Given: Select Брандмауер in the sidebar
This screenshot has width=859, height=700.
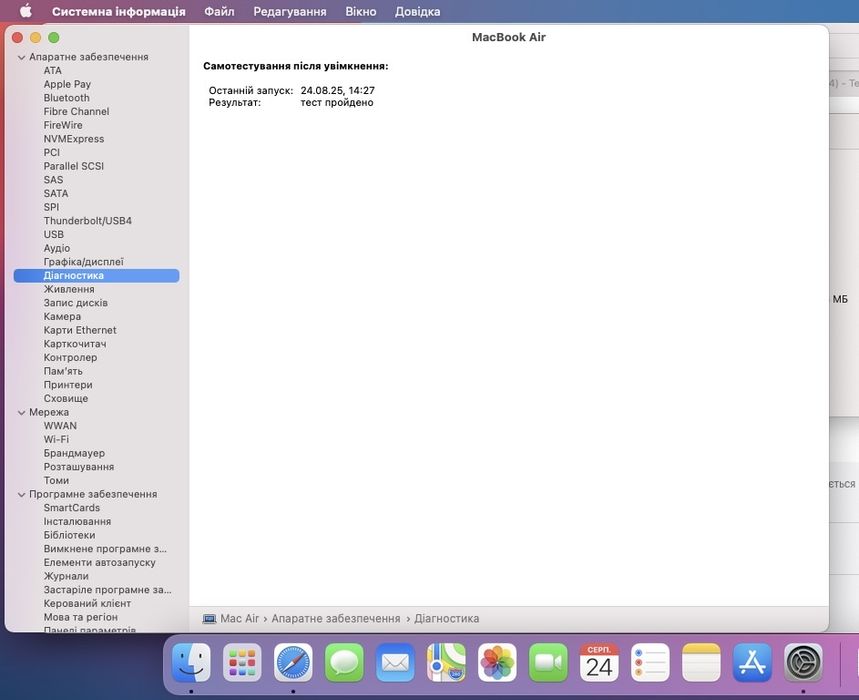Looking at the screenshot, I should (x=75, y=453).
